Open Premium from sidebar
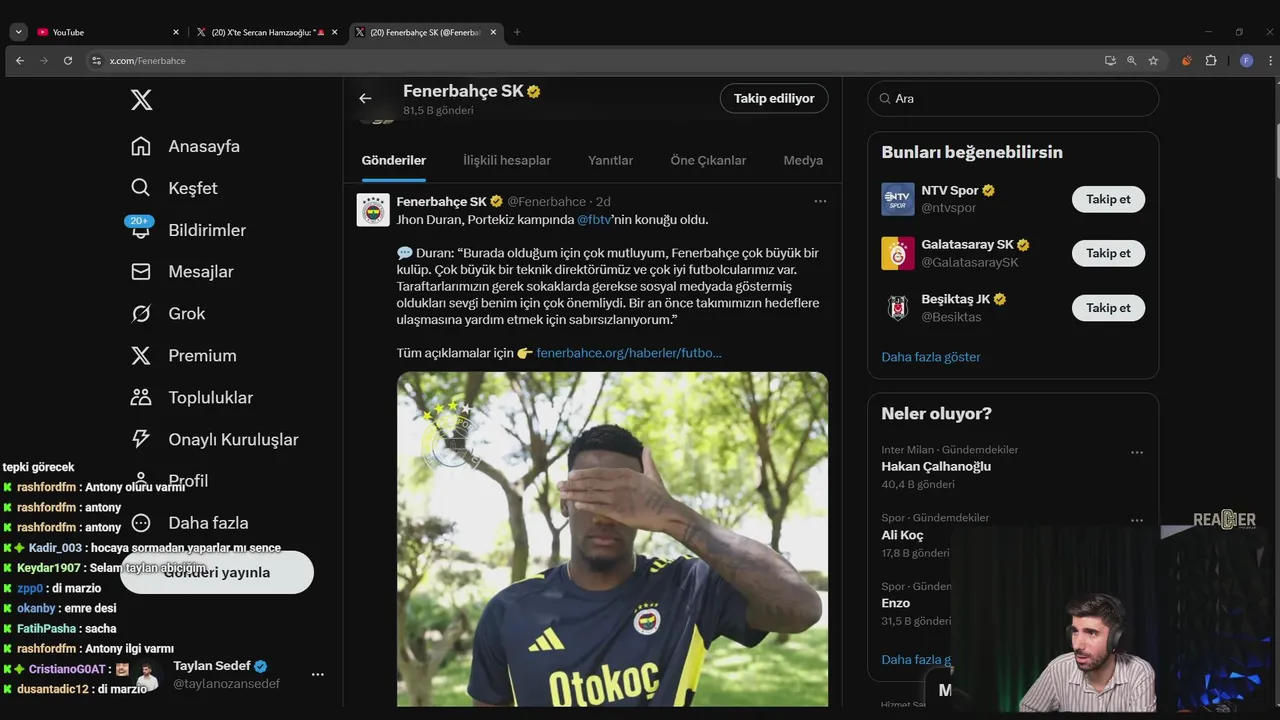 tap(184, 356)
